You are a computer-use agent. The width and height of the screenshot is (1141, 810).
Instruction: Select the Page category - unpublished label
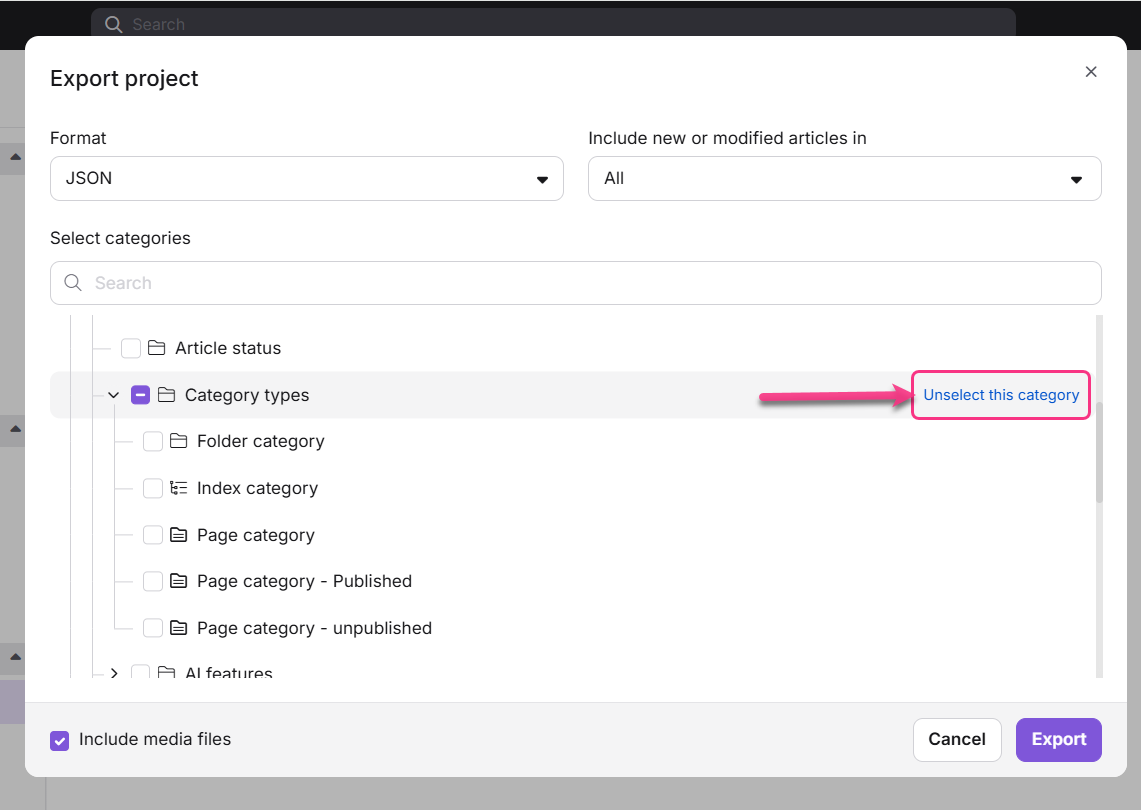click(x=314, y=628)
